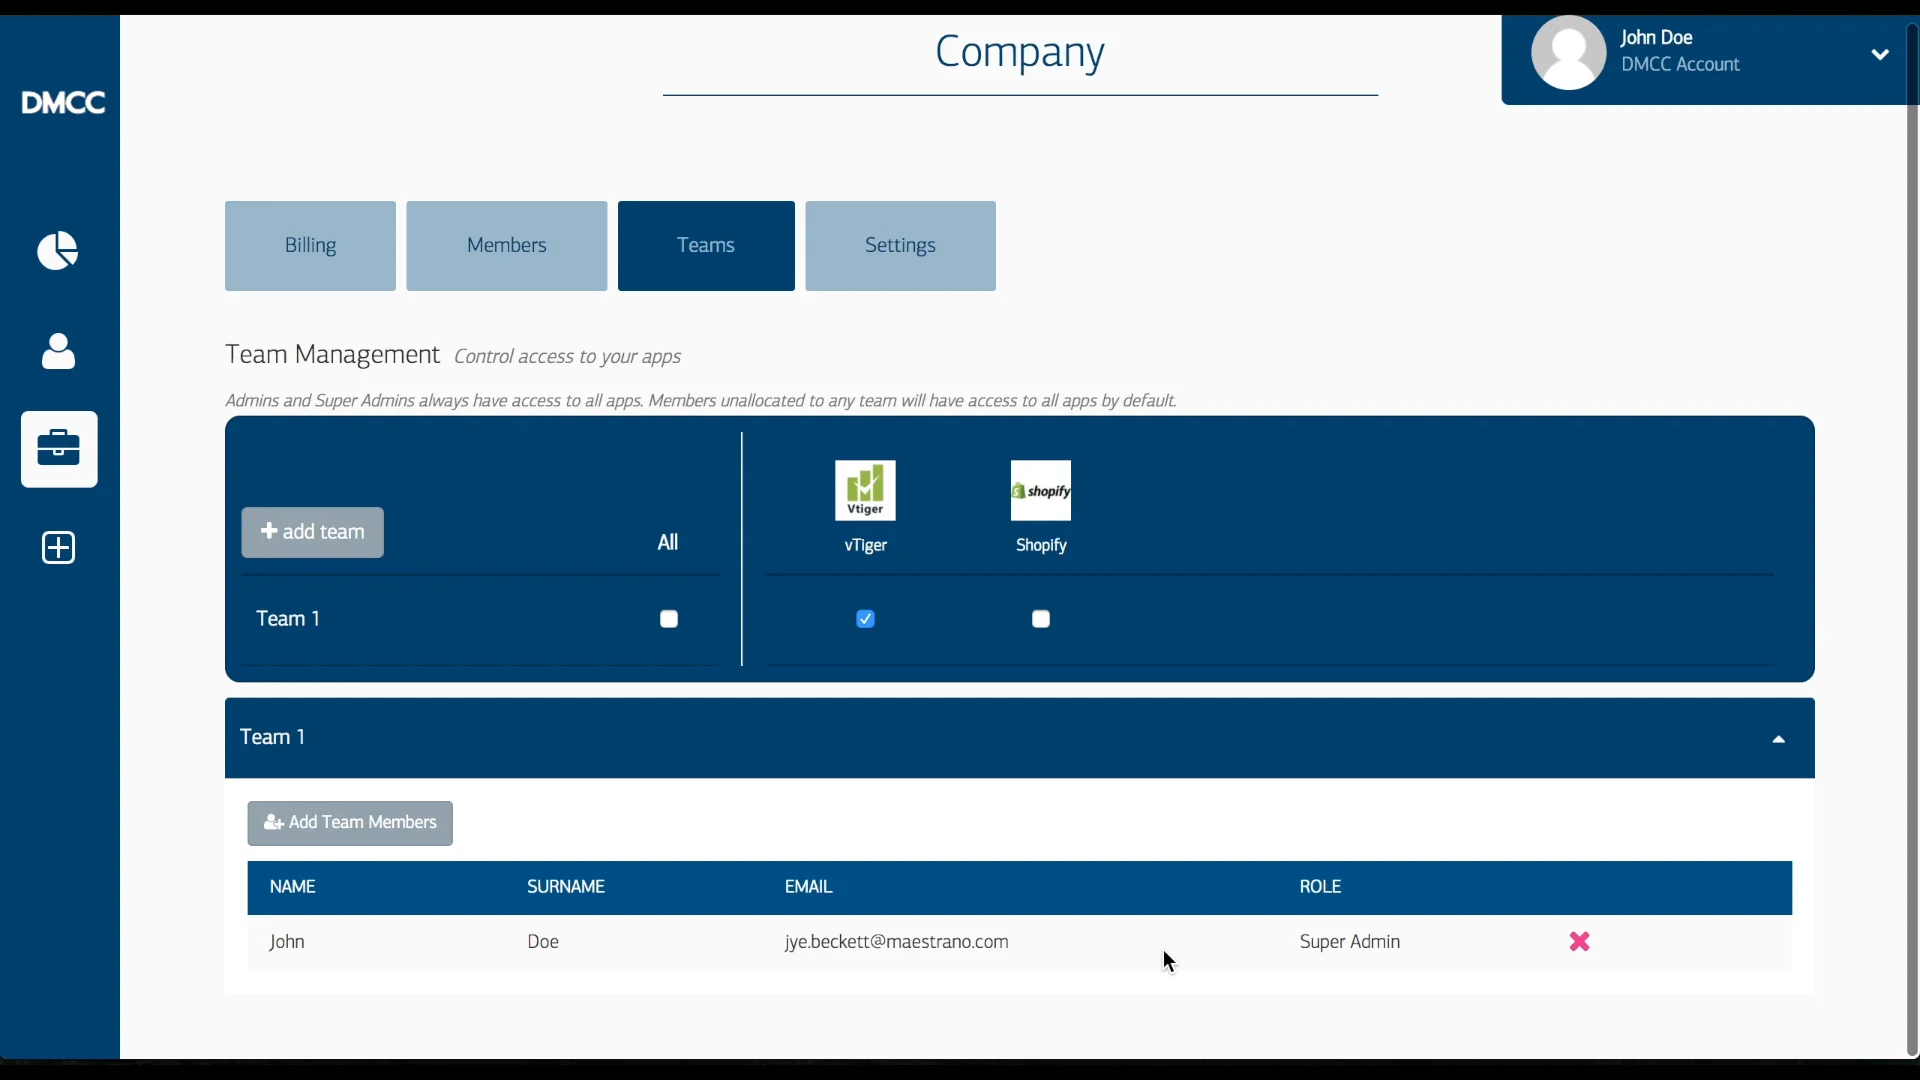The height and width of the screenshot is (1080, 1920).
Task: Open the John Doe account dropdown arrow
Action: 1880,54
